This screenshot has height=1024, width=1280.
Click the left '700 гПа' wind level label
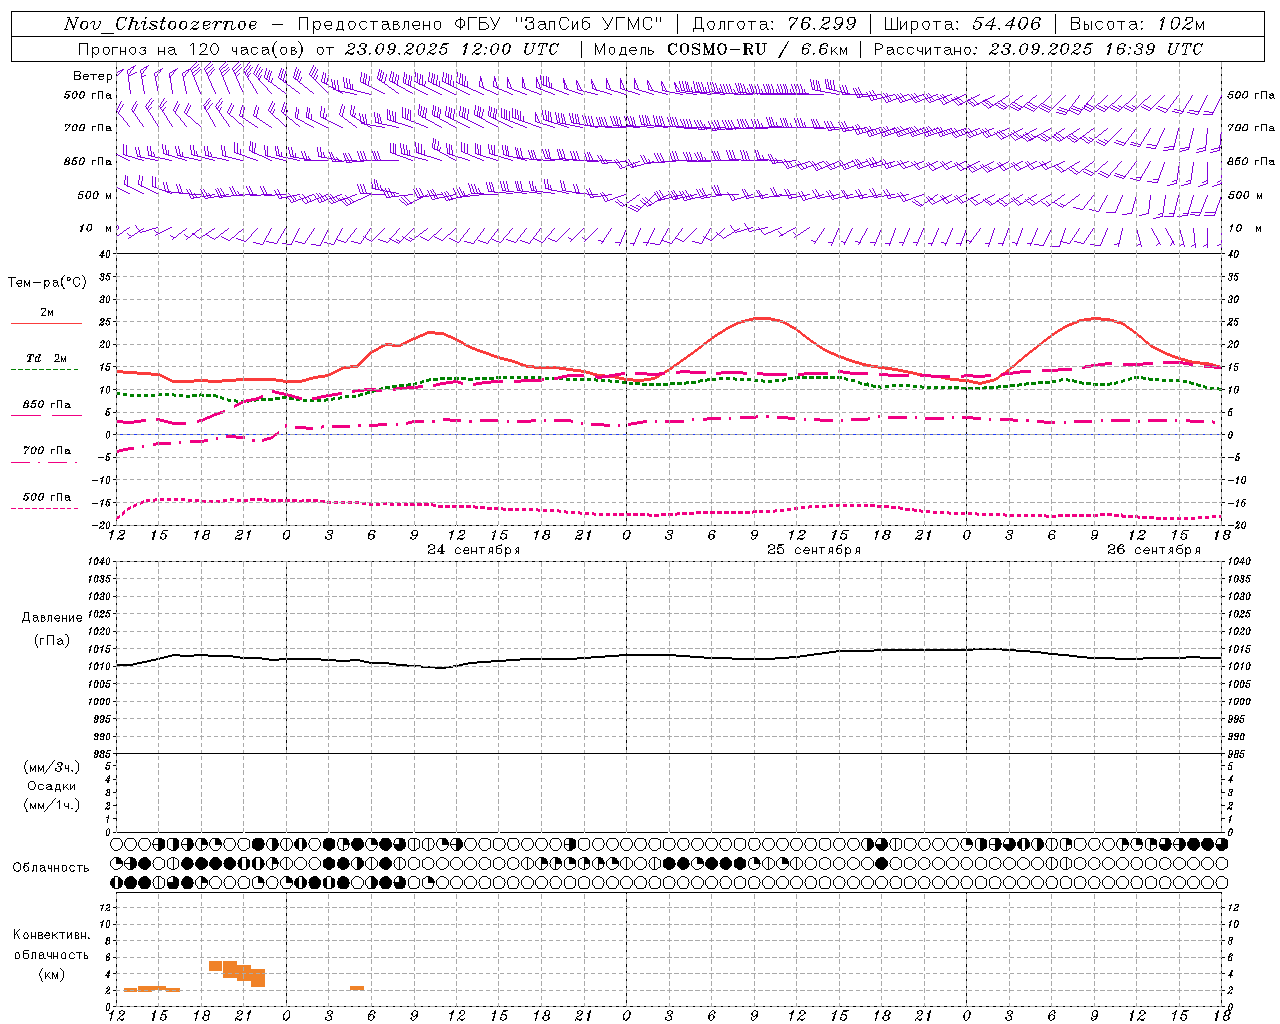click(x=88, y=128)
